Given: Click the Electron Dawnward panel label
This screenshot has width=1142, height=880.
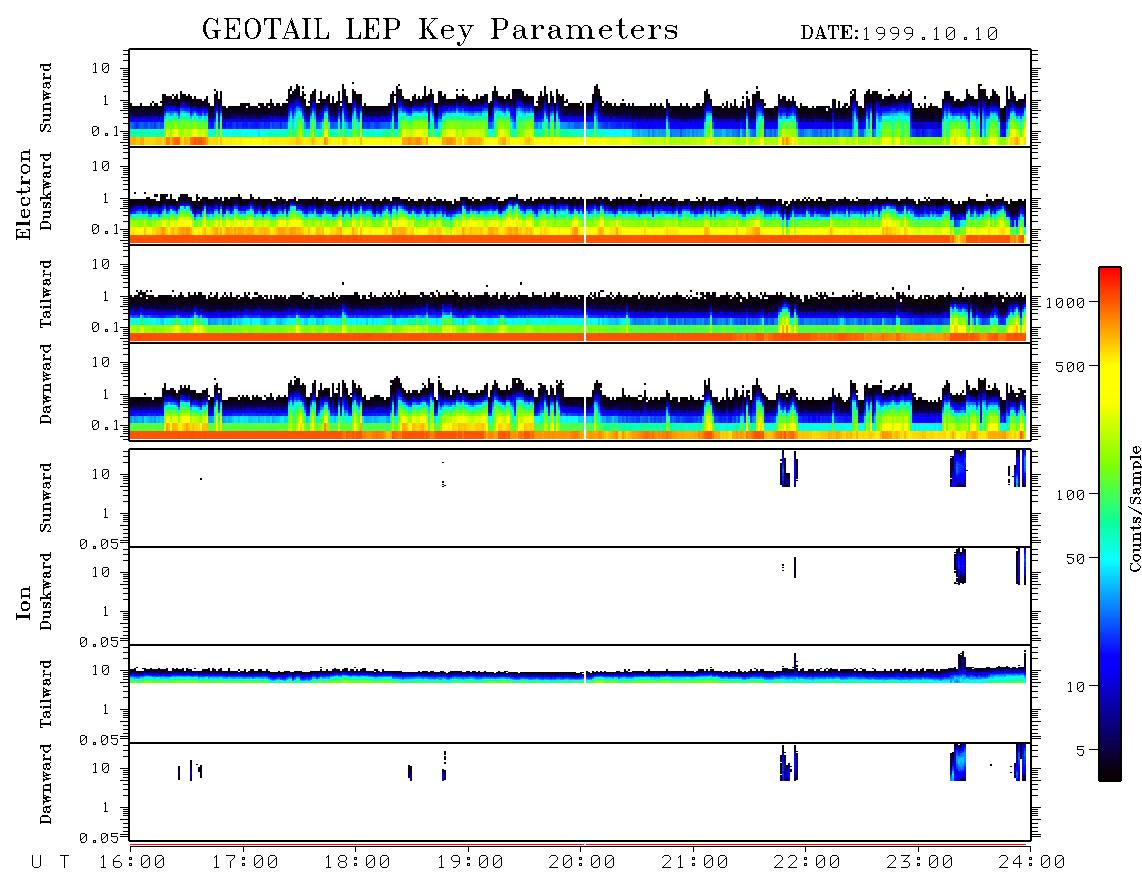Looking at the screenshot, I should tap(46, 384).
